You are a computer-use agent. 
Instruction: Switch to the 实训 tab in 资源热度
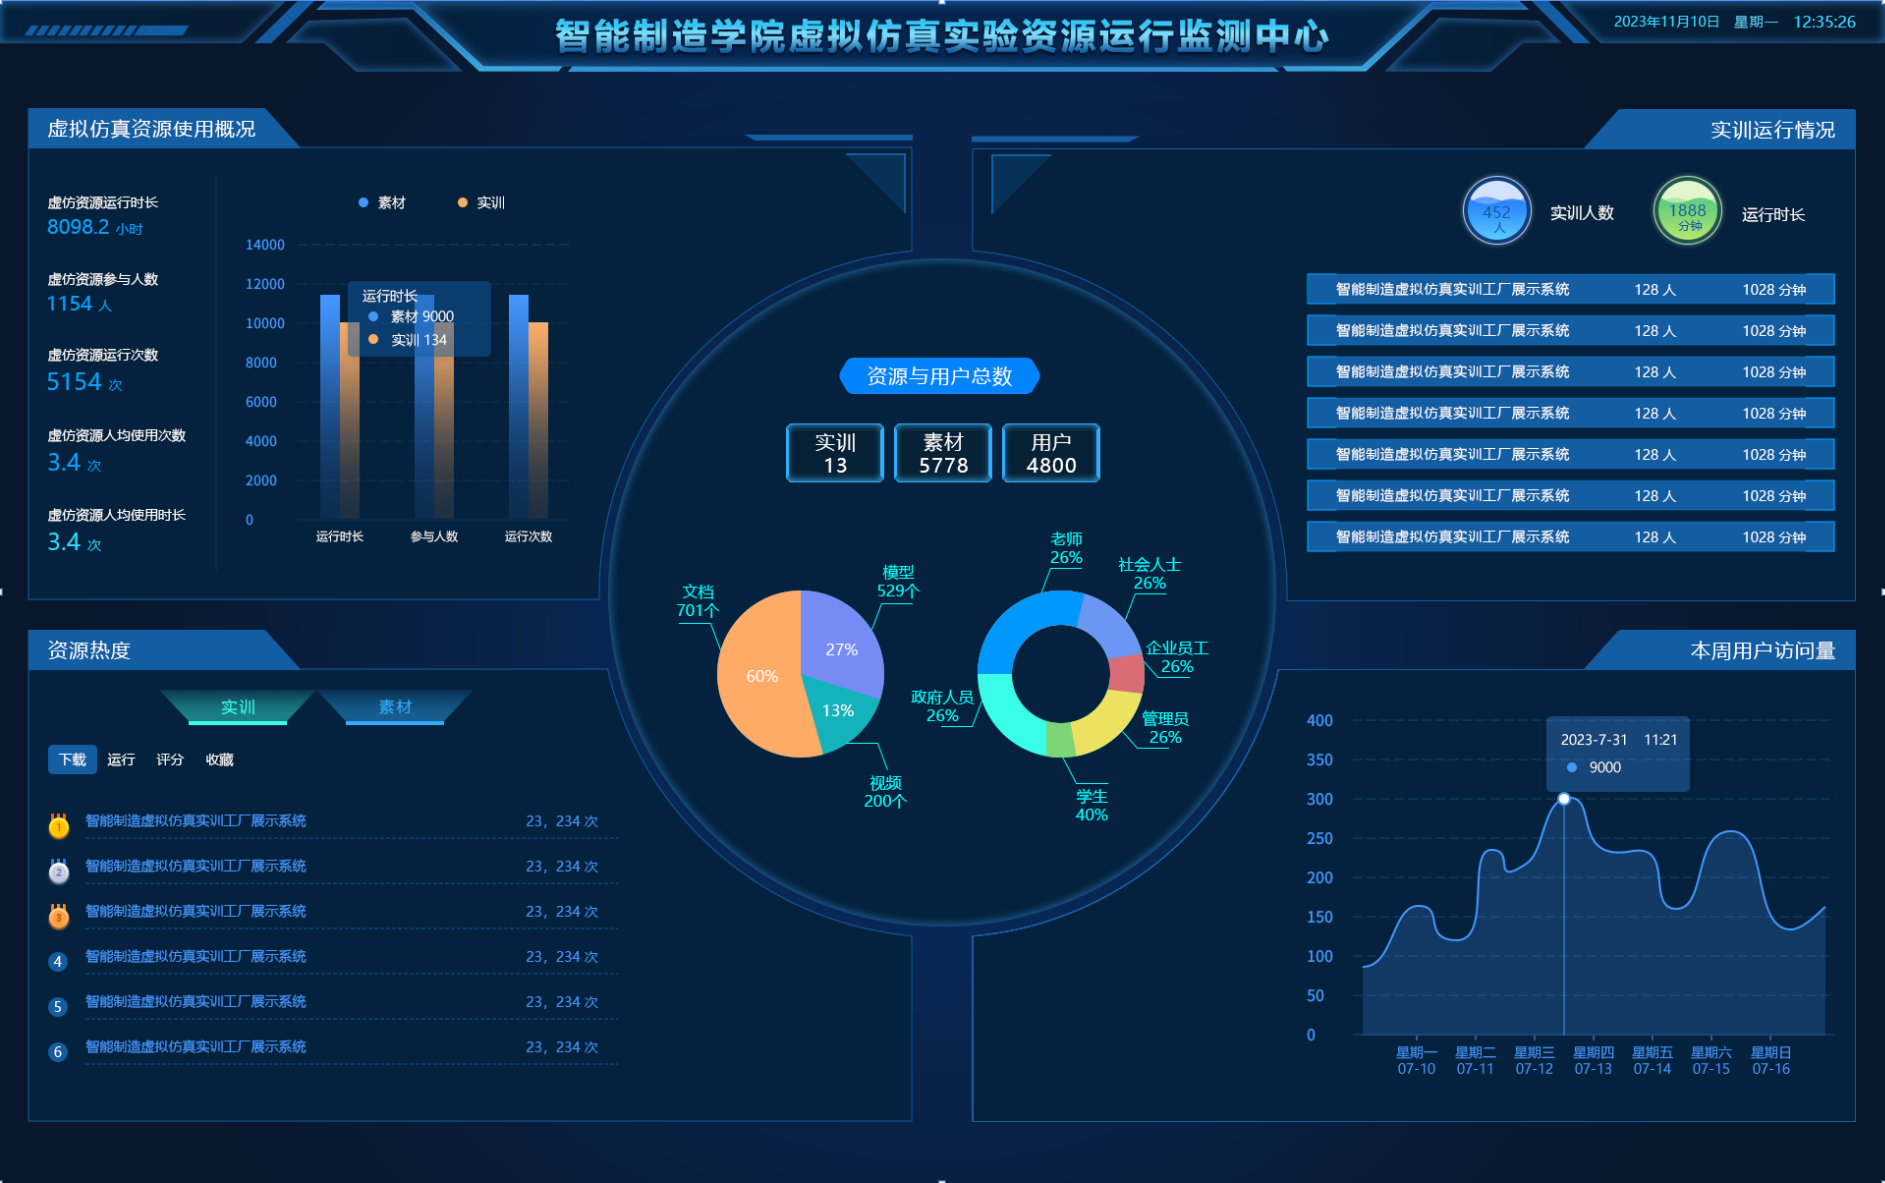pos(238,707)
